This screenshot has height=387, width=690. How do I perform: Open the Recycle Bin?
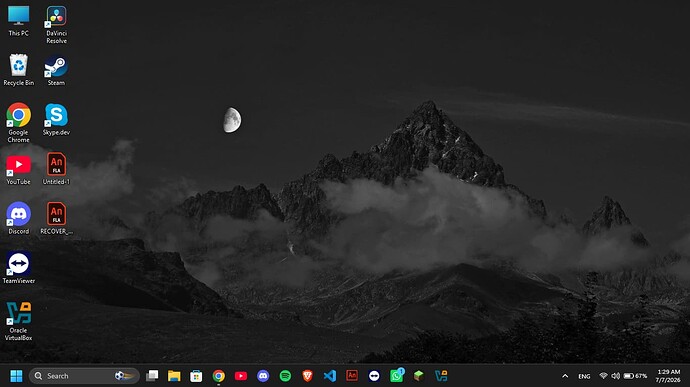(x=18, y=70)
